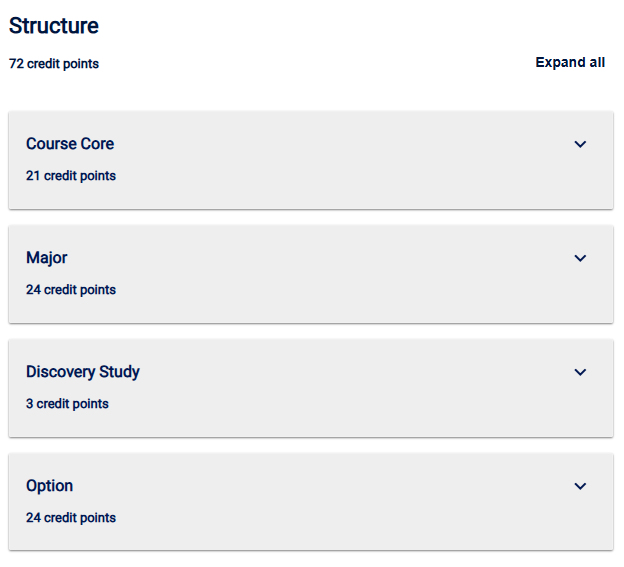Click Expand all to show every section

pos(570,62)
